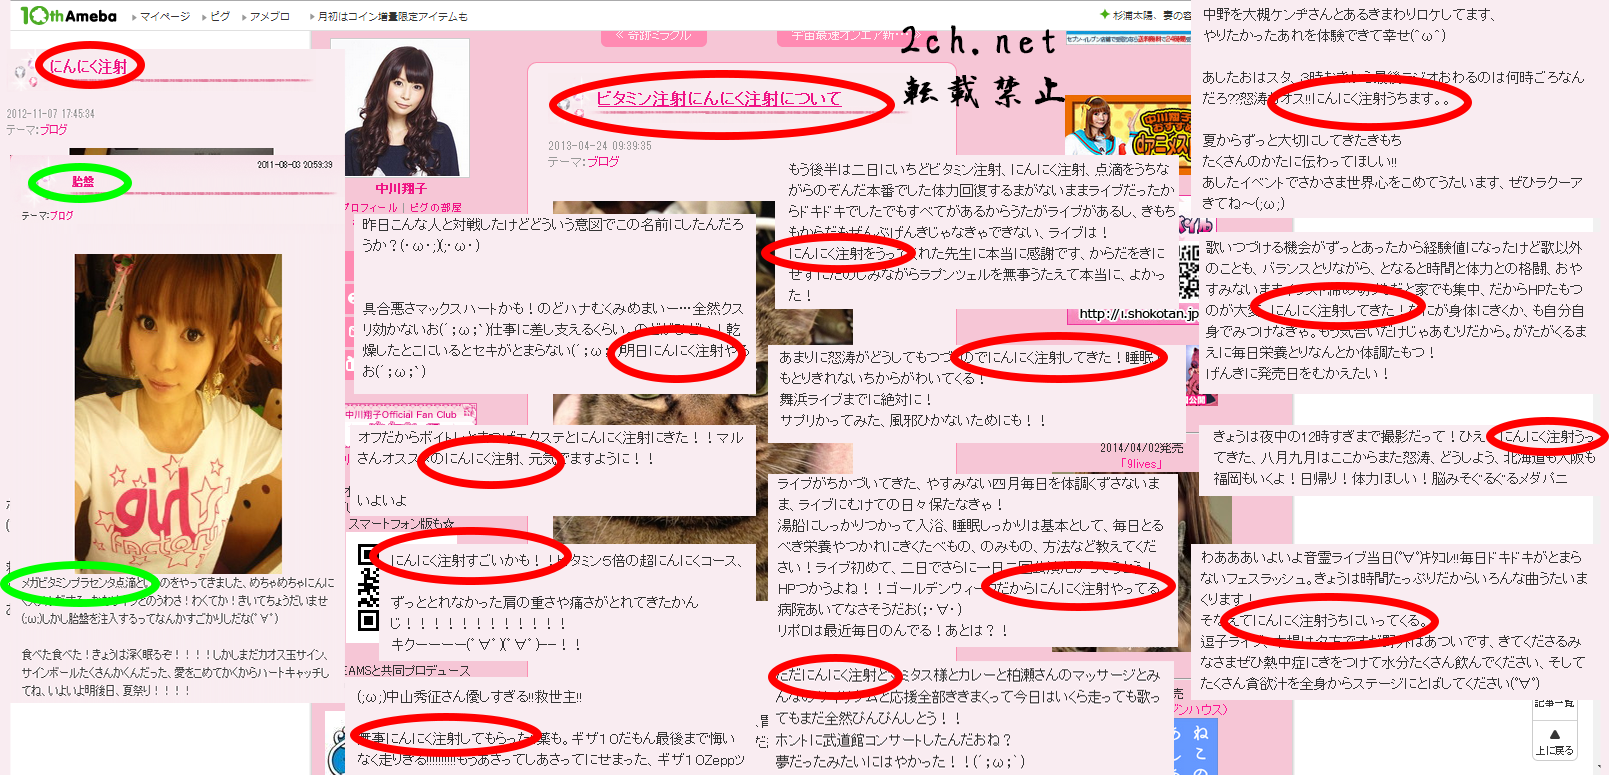Screen dimensions: 1609x775
Task: Click the QR code beside スマートフォン版
Action: pyautogui.click(x=368, y=587)
